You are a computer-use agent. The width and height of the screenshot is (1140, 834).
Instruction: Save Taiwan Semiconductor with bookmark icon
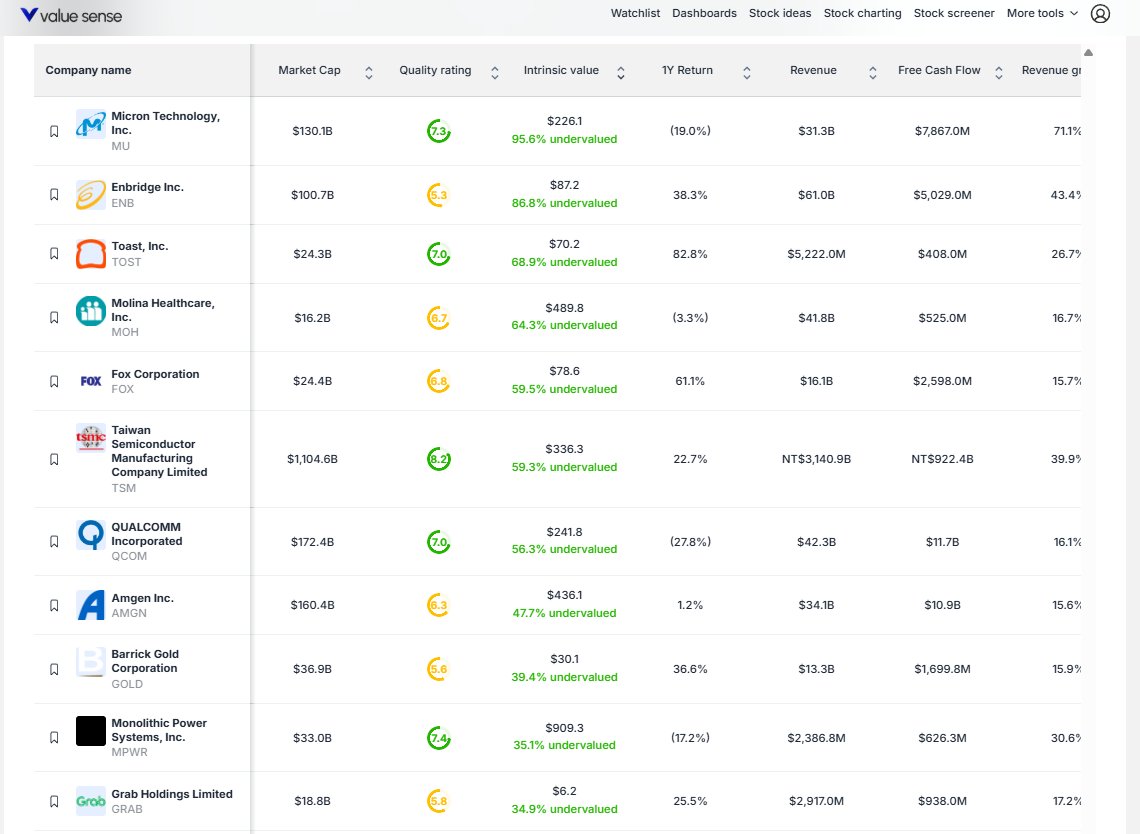(x=54, y=459)
